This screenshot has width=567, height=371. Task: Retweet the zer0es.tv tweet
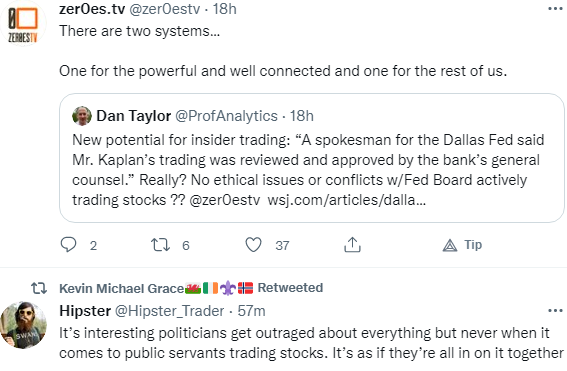pos(161,245)
